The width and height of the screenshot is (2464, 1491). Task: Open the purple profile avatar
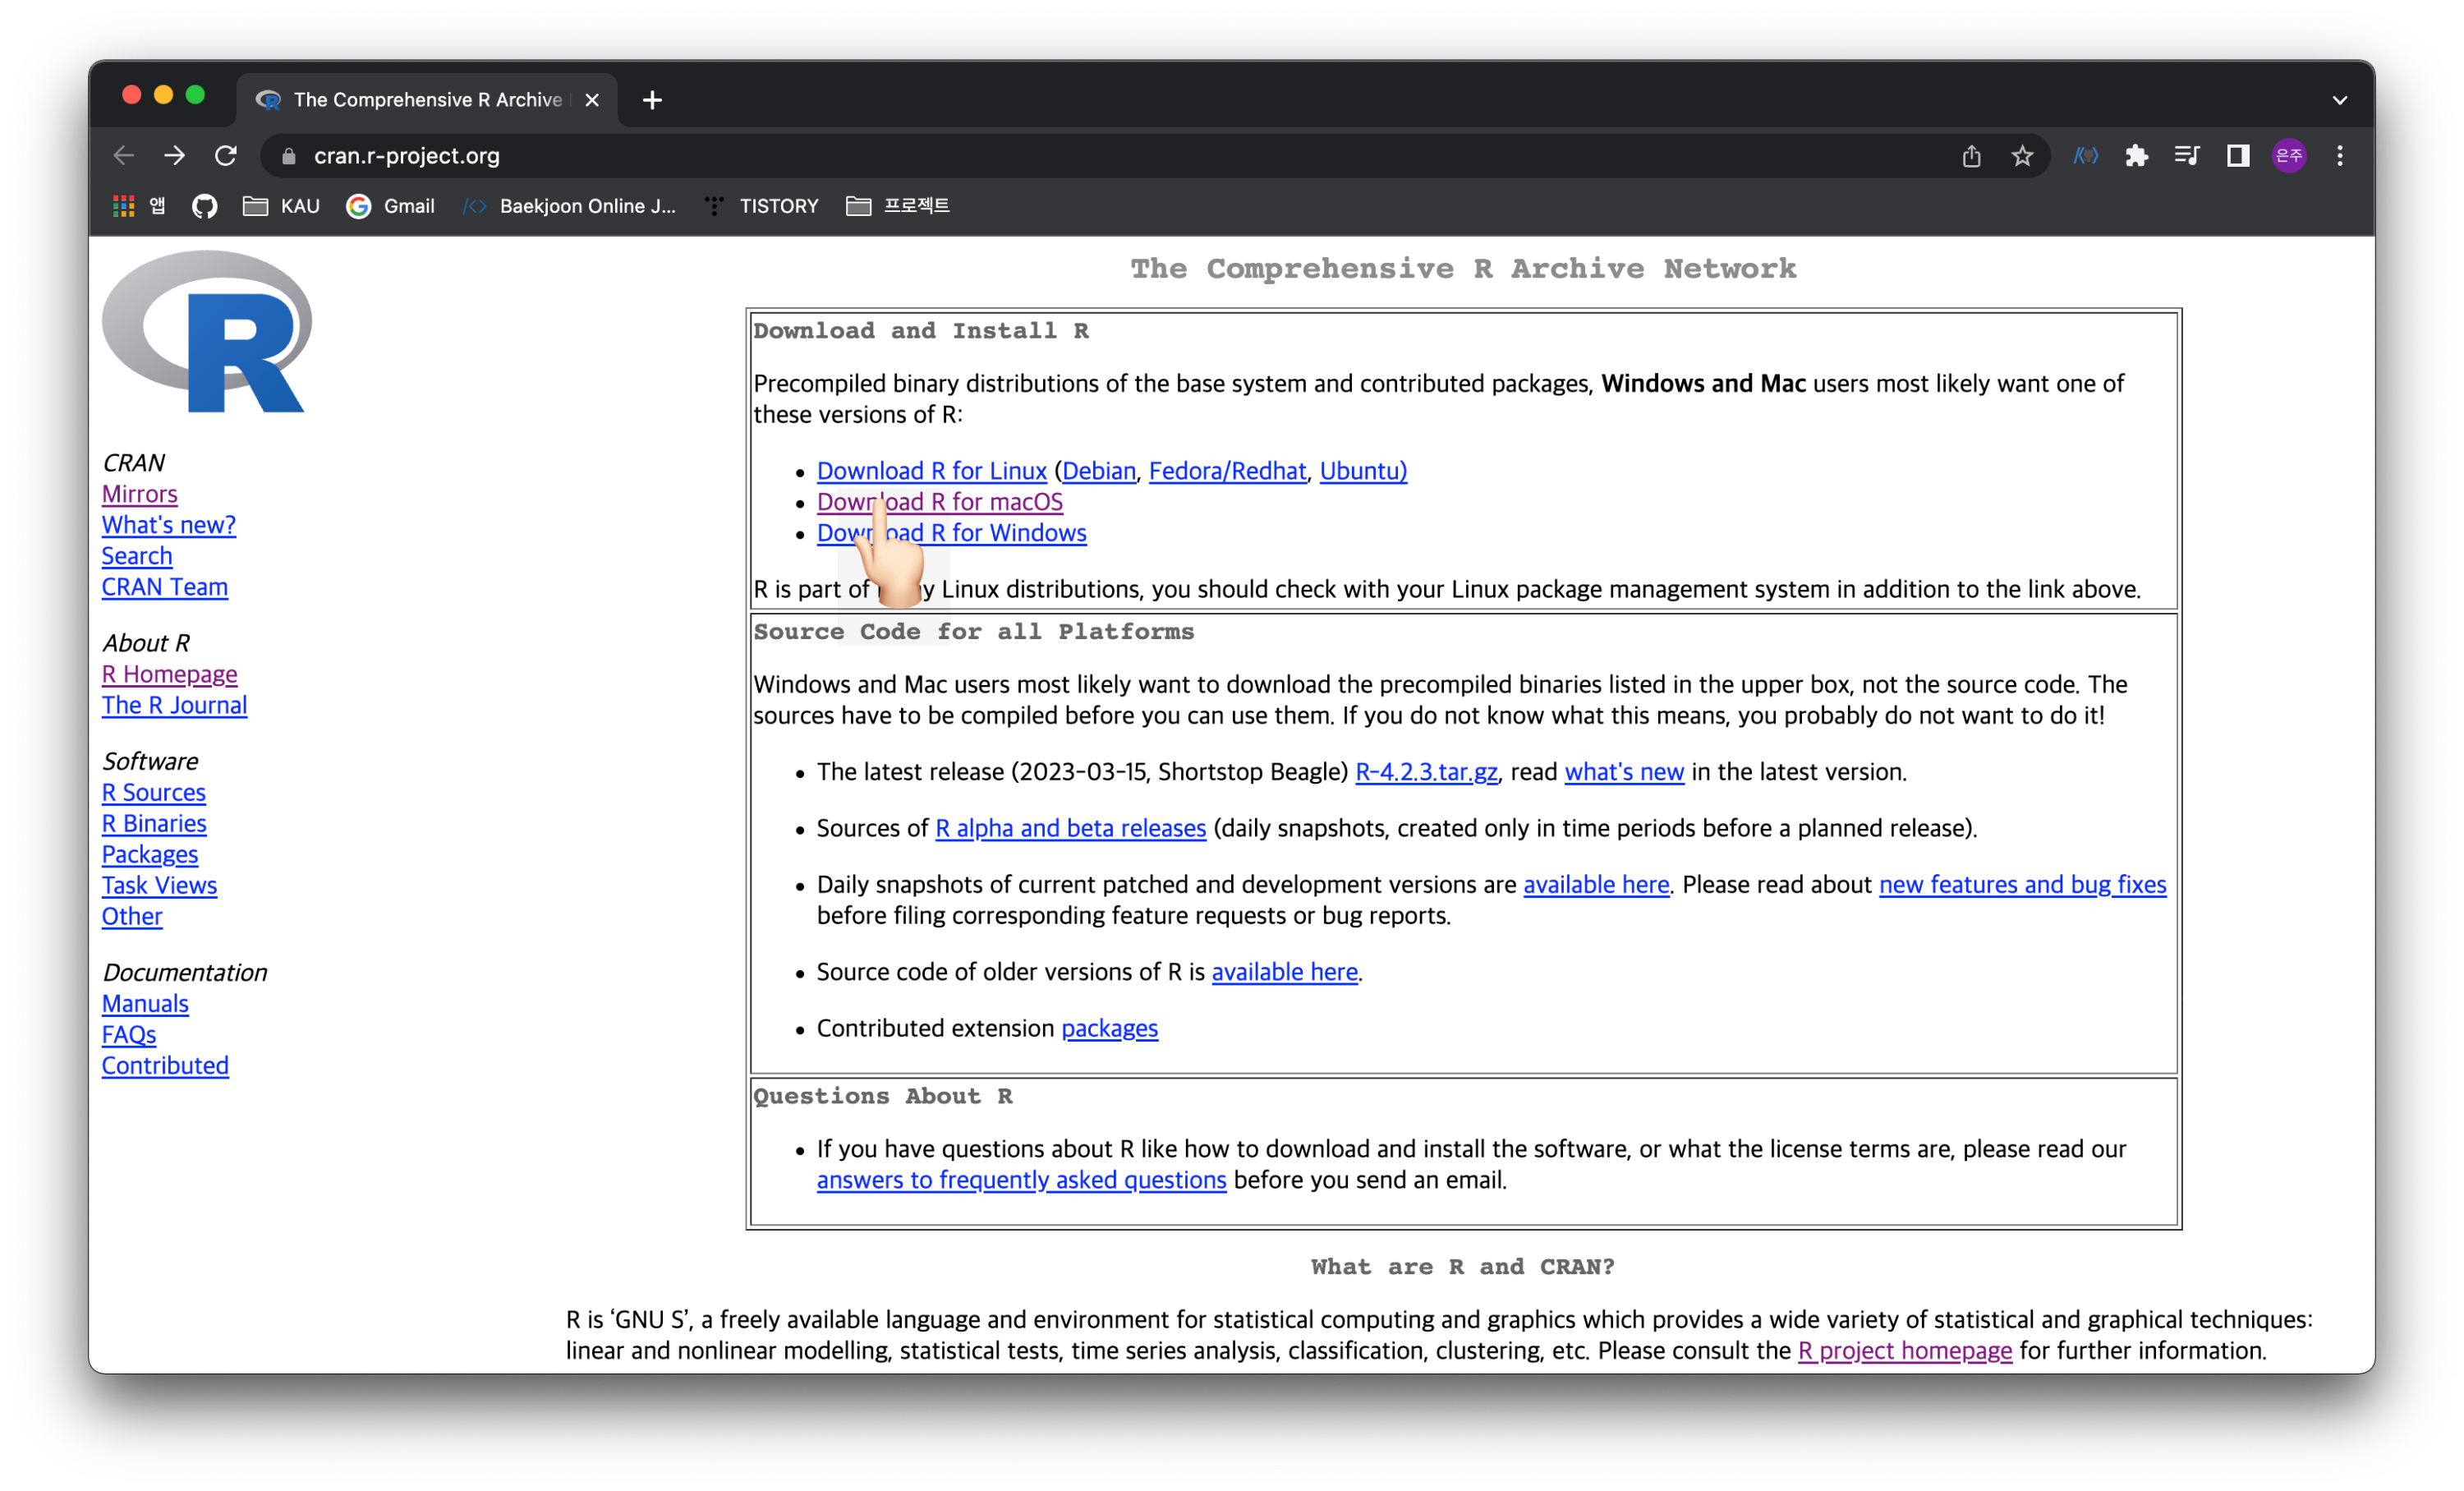(x=2289, y=156)
